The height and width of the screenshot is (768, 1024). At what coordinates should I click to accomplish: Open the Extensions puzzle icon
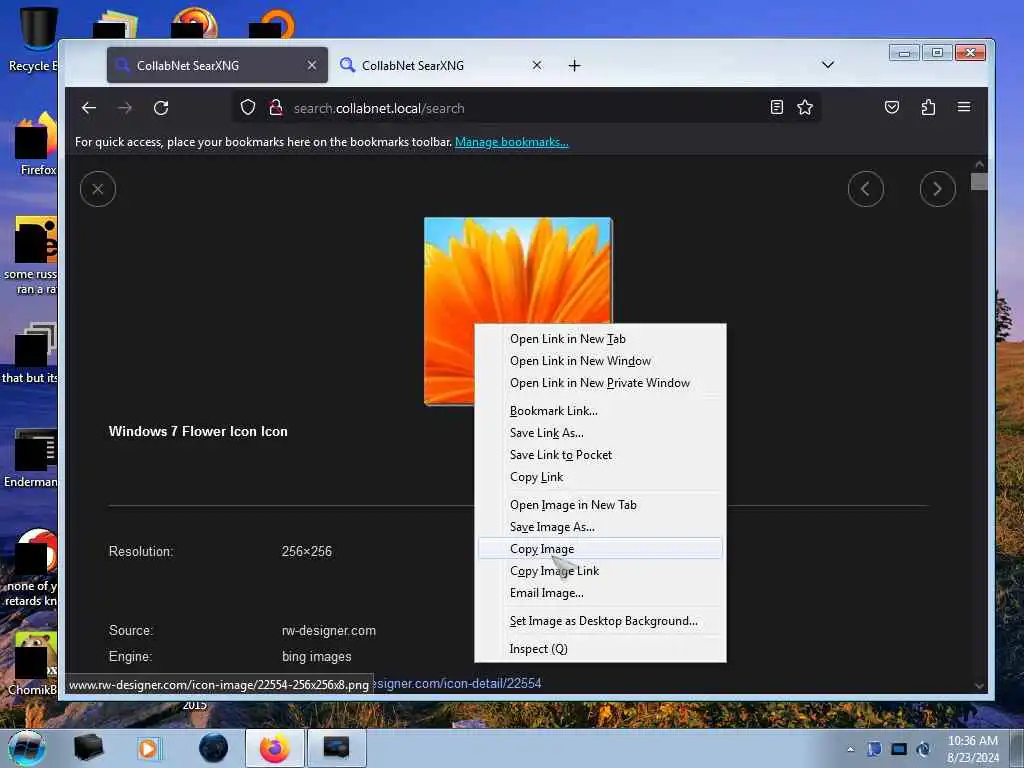pyautogui.click(x=928, y=107)
